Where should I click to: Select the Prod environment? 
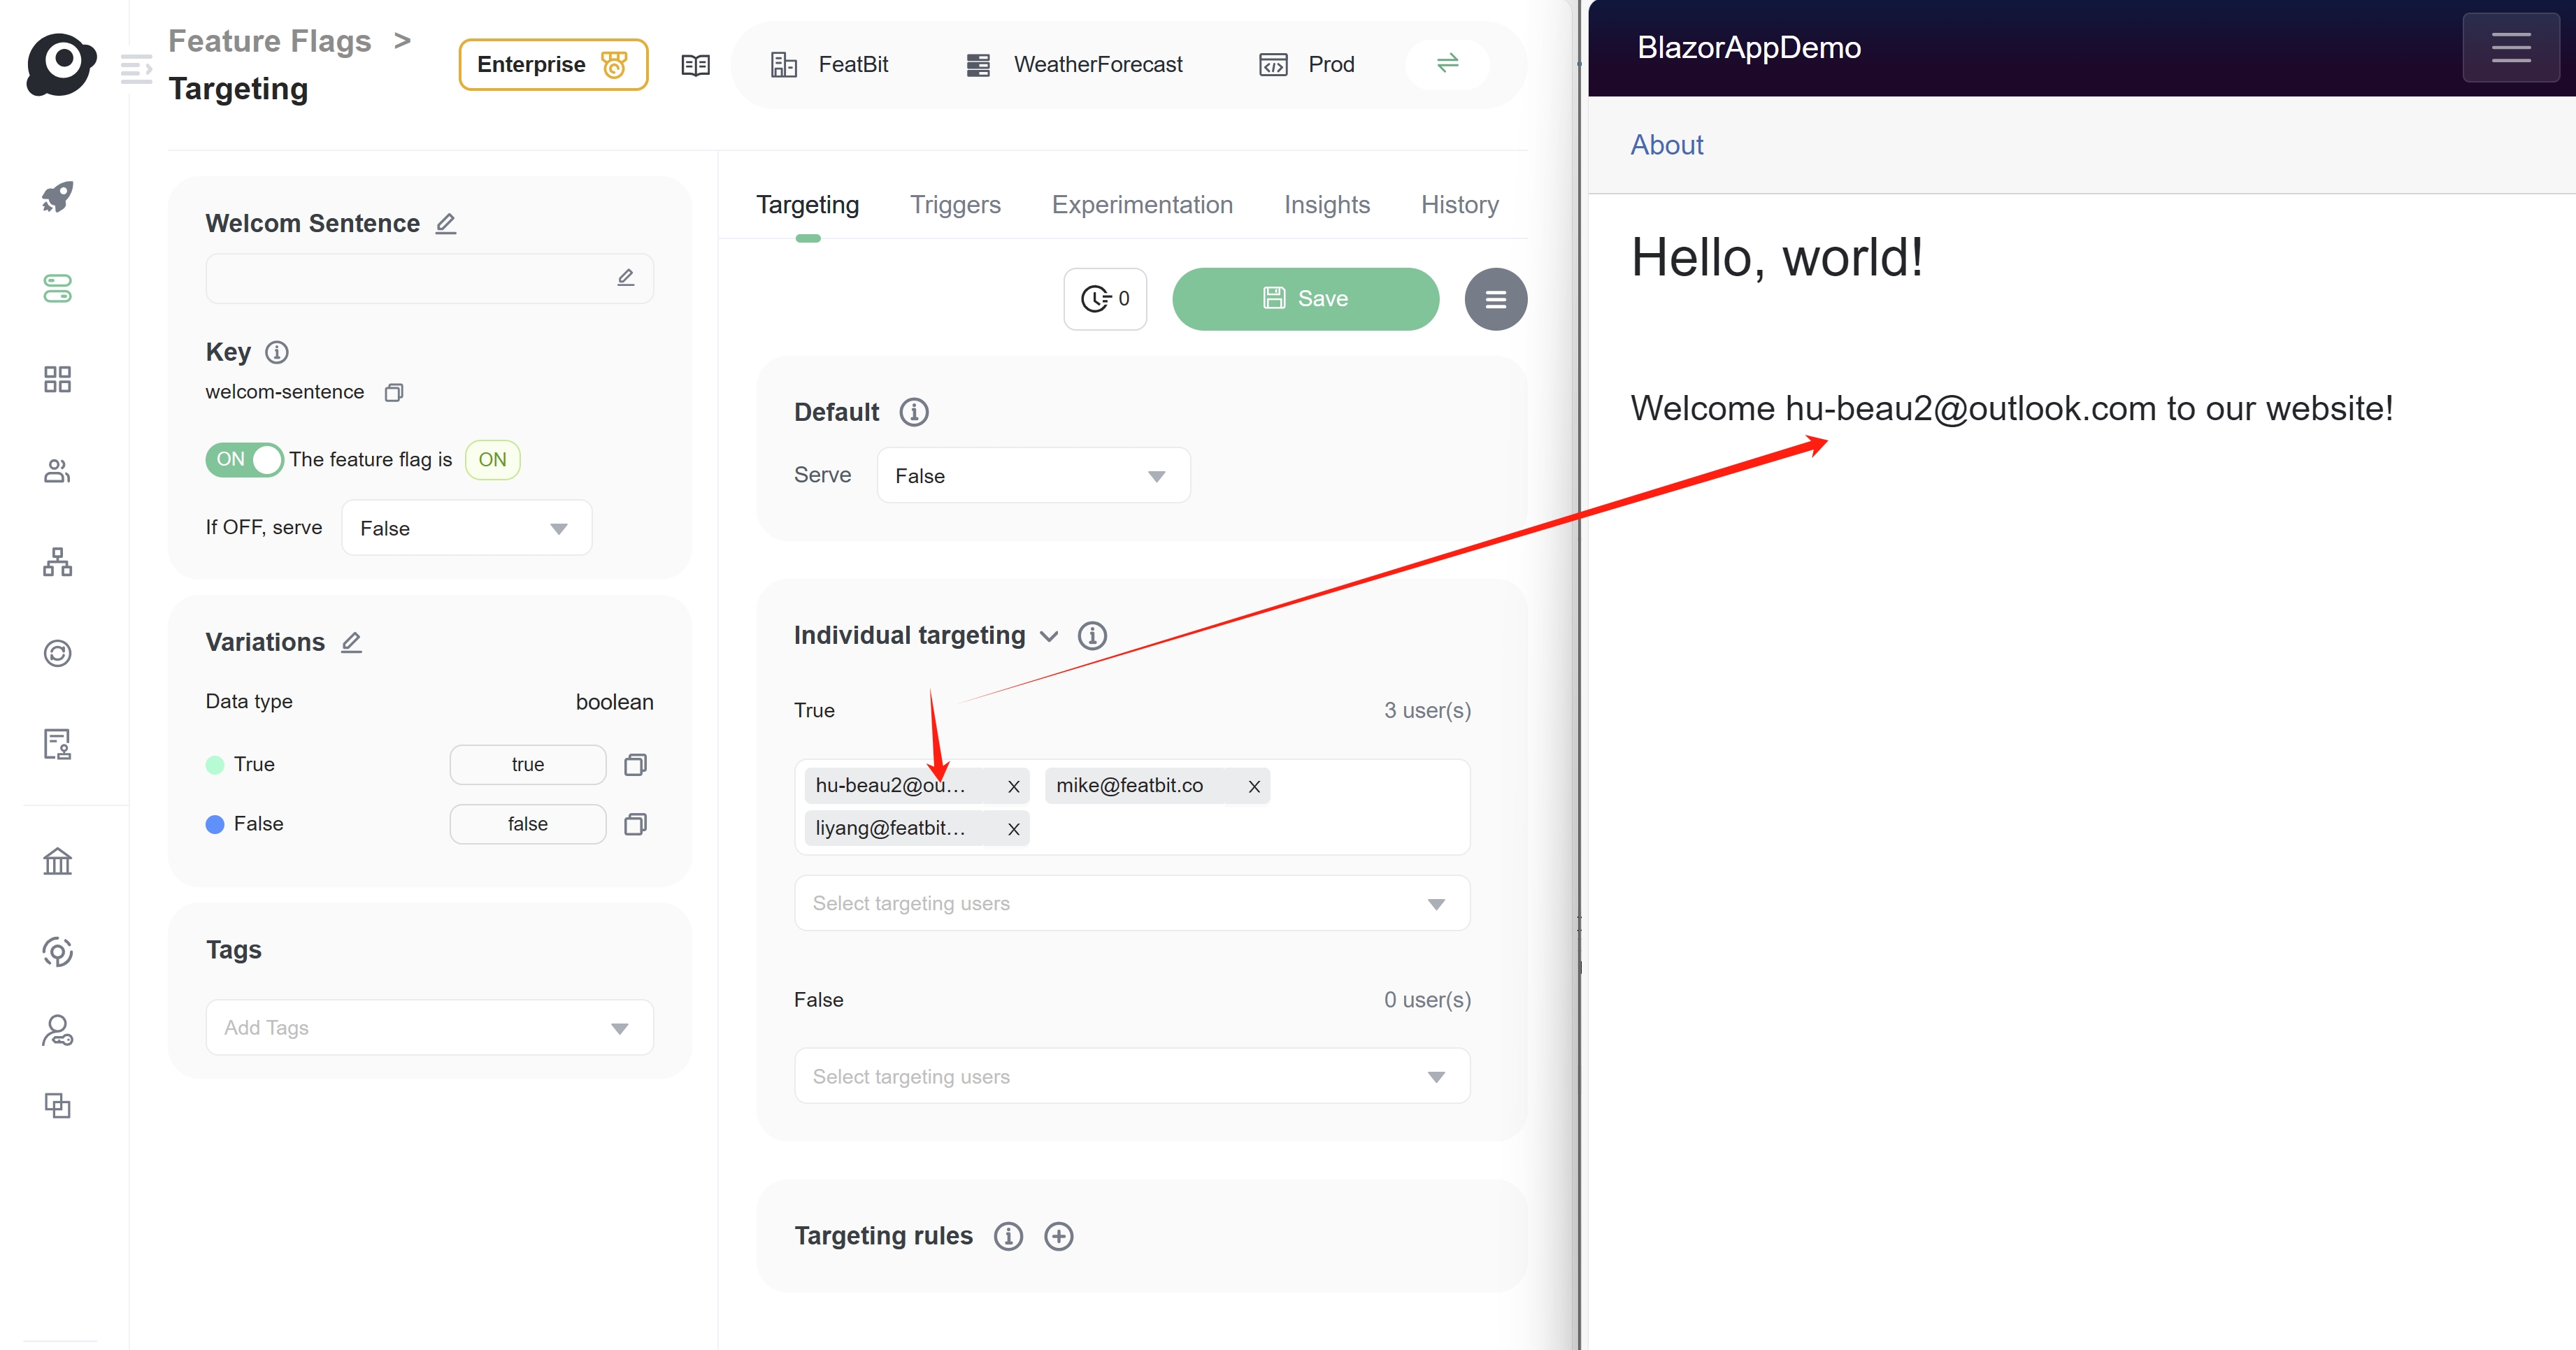click(x=1306, y=65)
